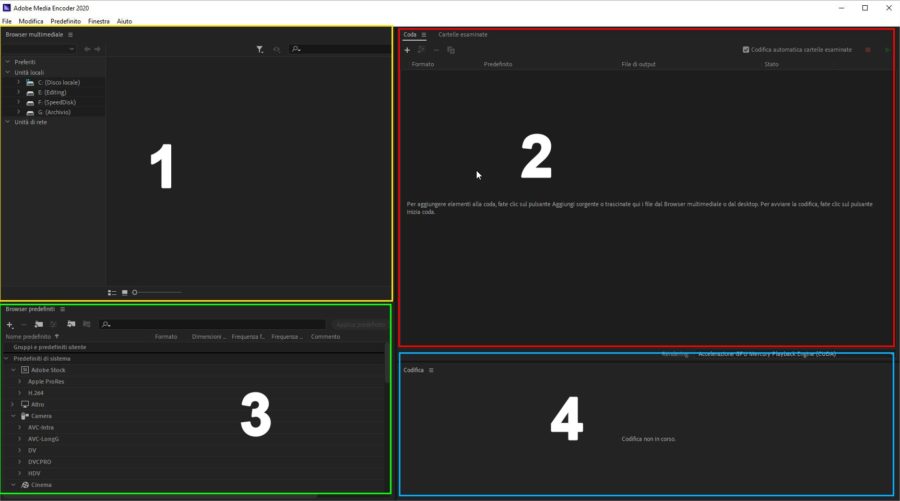Open the Predefinito menu
Viewport: 900px width, 501px height.
[x=65, y=21]
